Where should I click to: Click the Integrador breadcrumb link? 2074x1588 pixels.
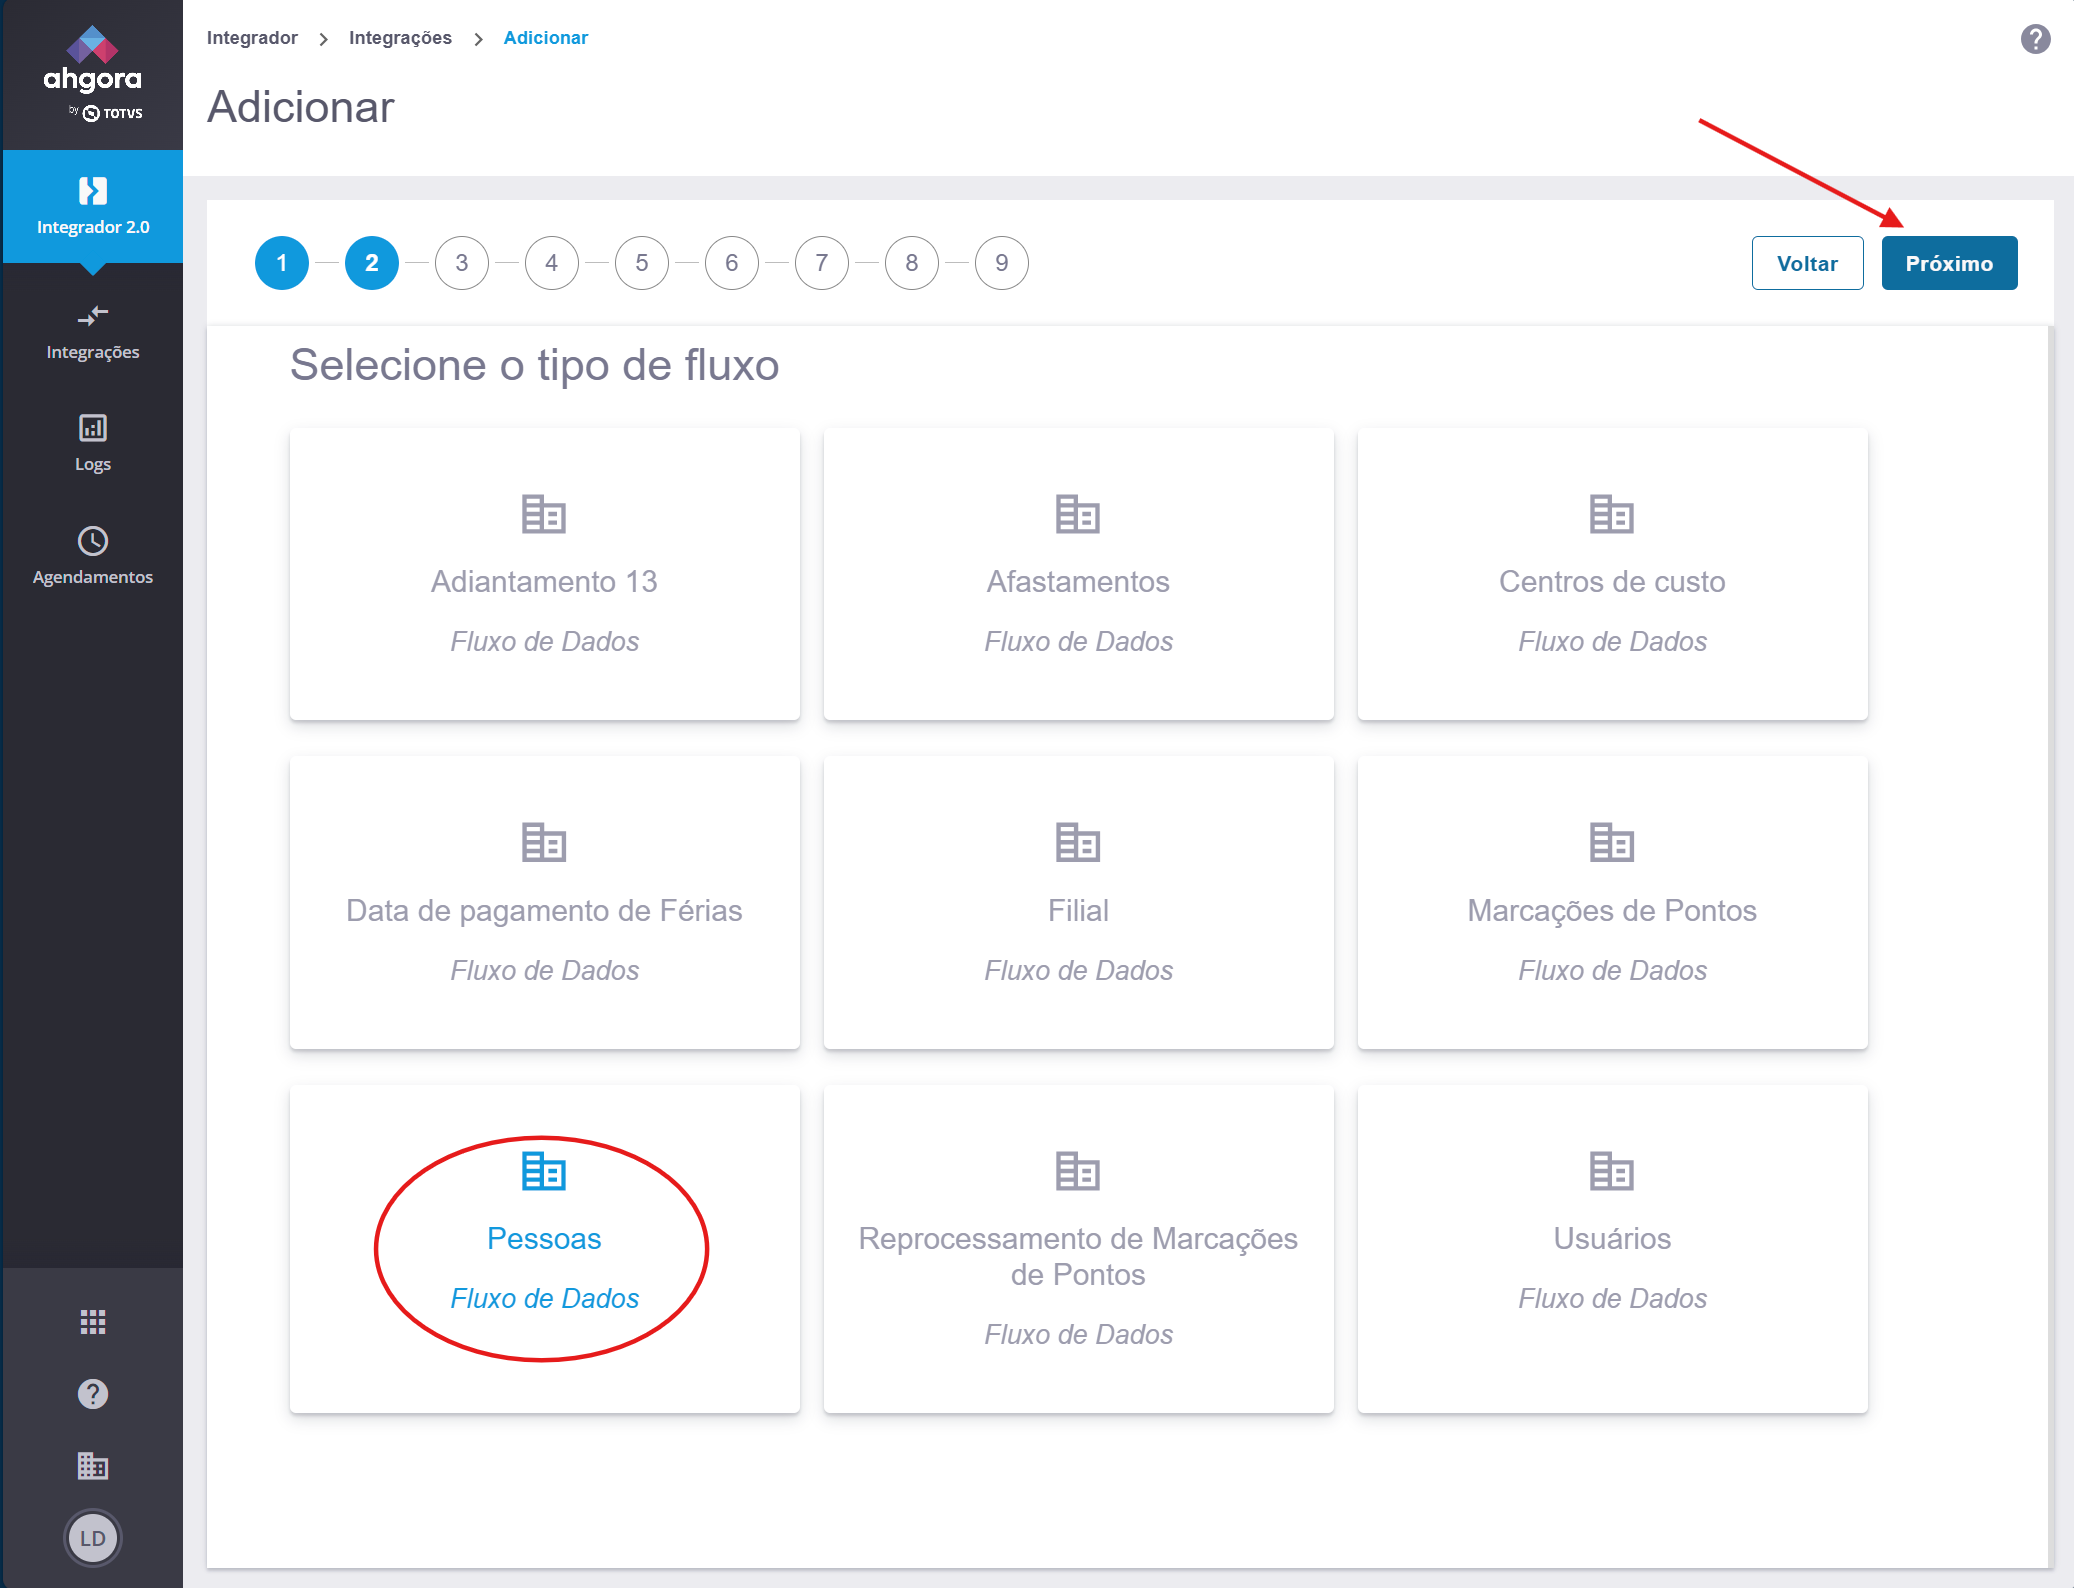252,38
